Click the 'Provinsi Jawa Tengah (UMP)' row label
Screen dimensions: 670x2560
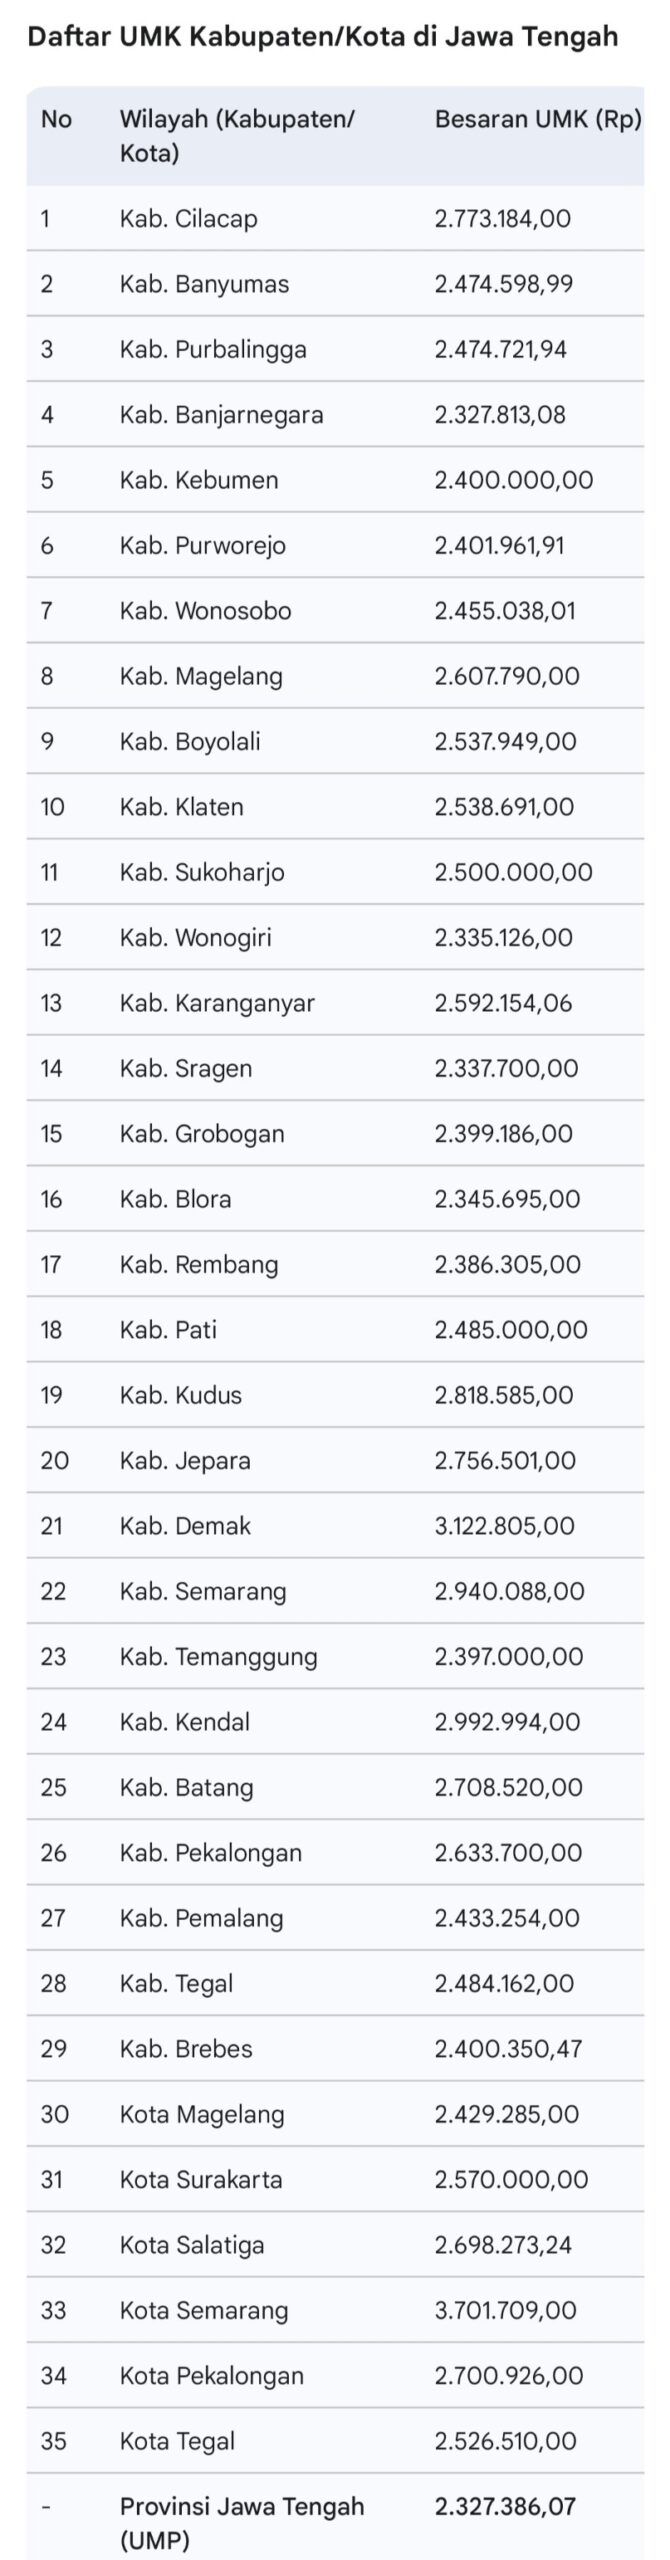coord(241,2522)
